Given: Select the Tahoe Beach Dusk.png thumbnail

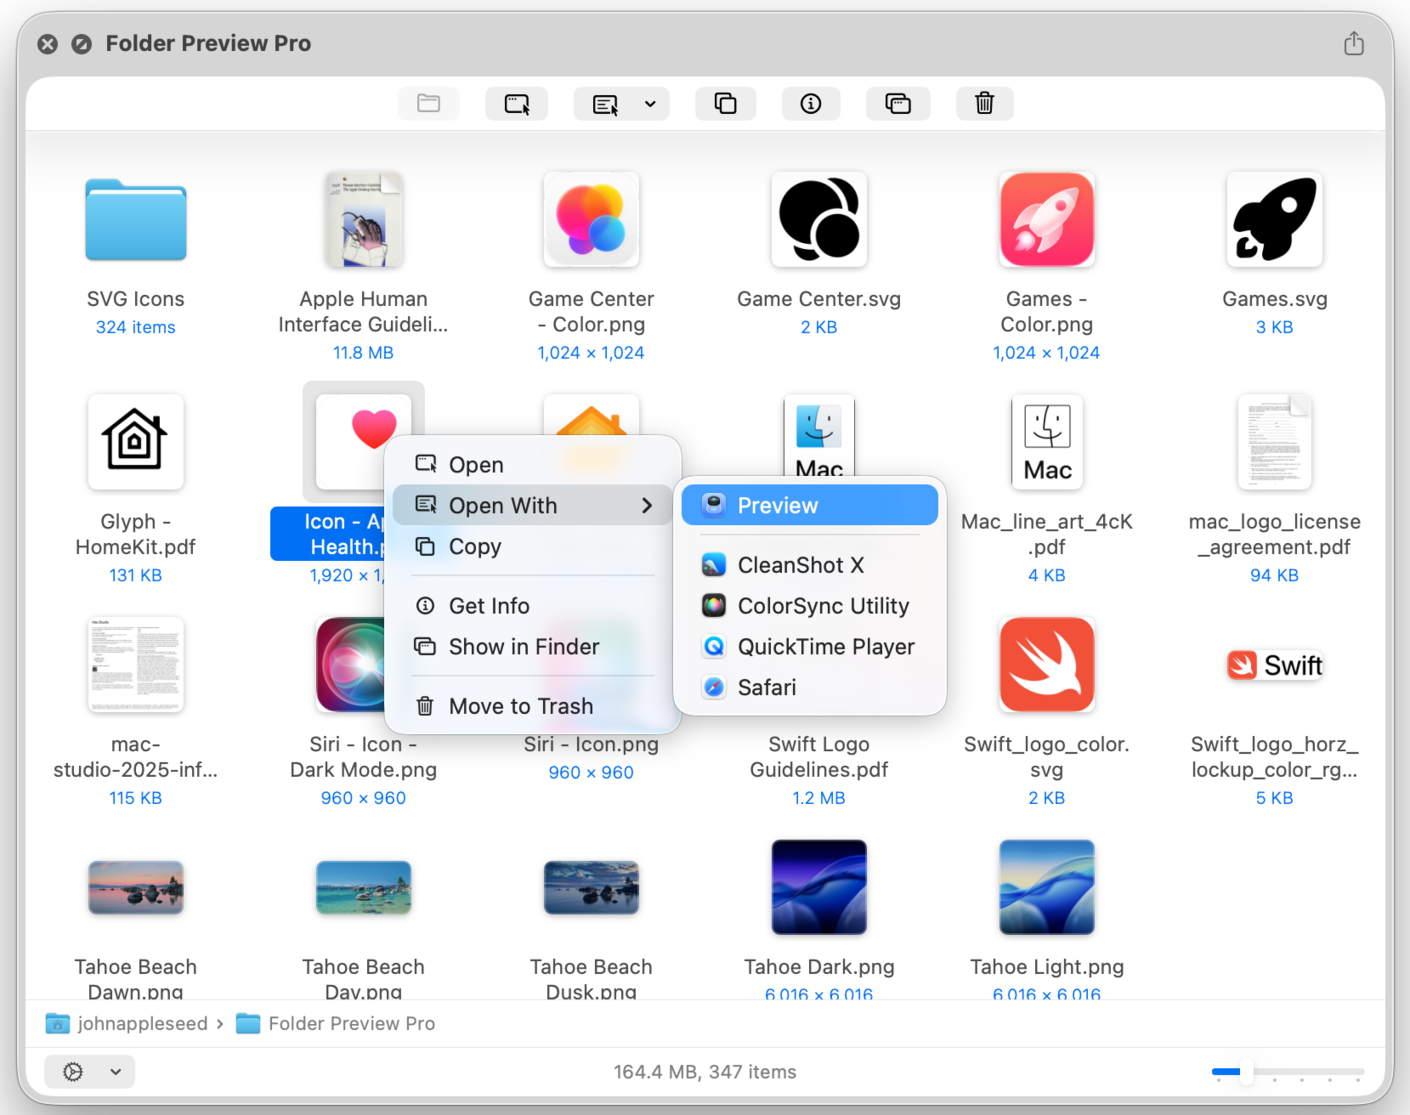Looking at the screenshot, I should tap(591, 888).
